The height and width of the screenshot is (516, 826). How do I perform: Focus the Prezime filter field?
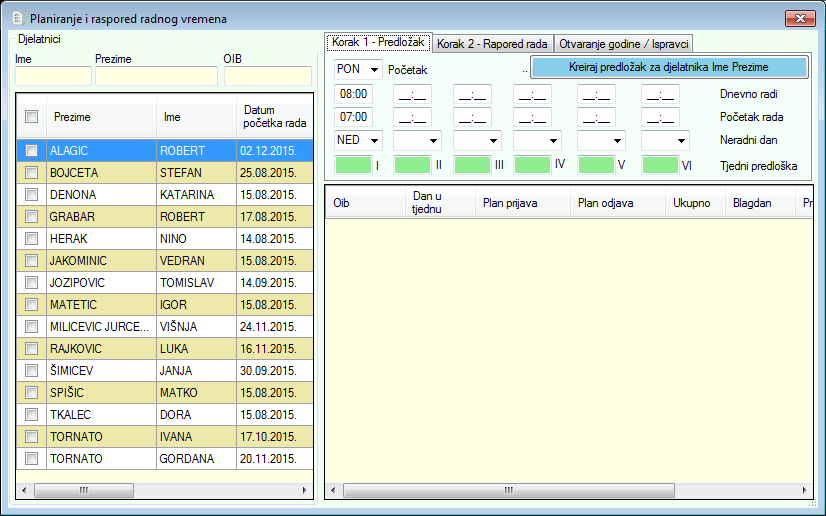click(x=156, y=76)
